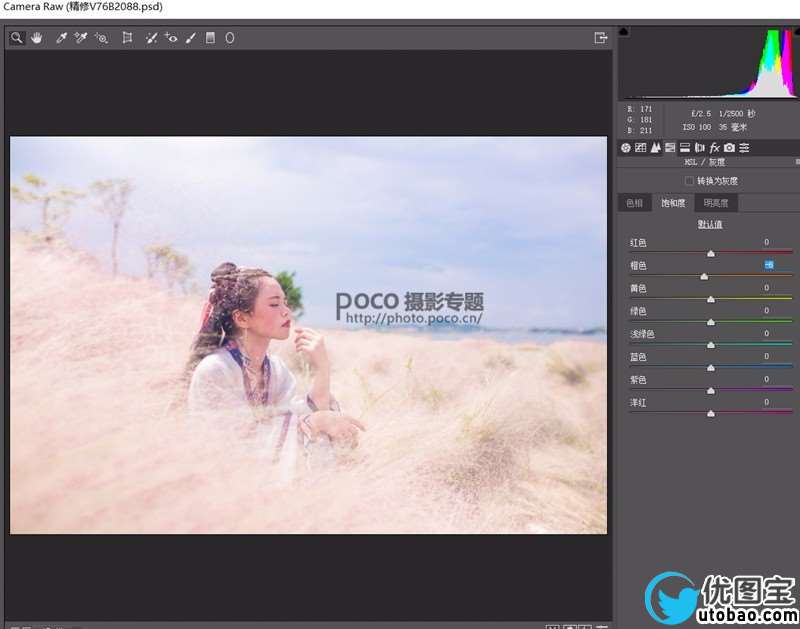Click the R: 171 color readout

pos(640,109)
